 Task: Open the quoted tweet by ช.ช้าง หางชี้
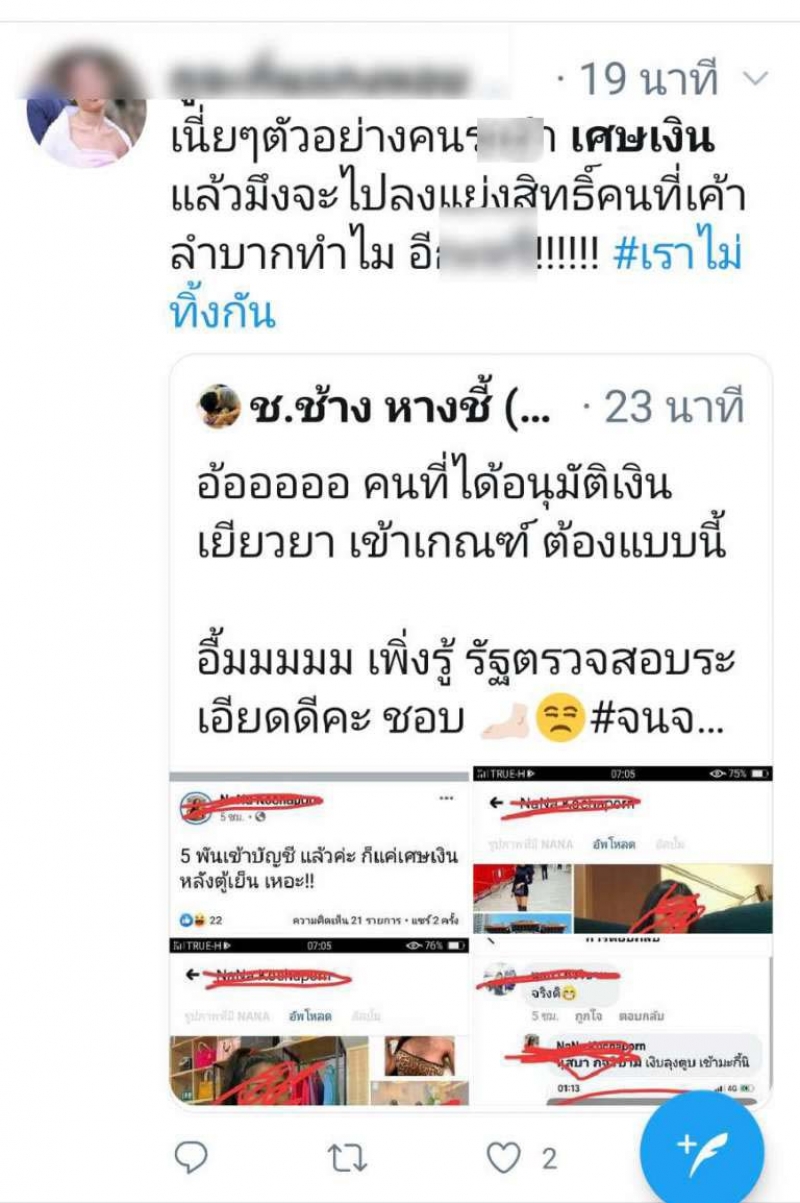click(x=471, y=731)
